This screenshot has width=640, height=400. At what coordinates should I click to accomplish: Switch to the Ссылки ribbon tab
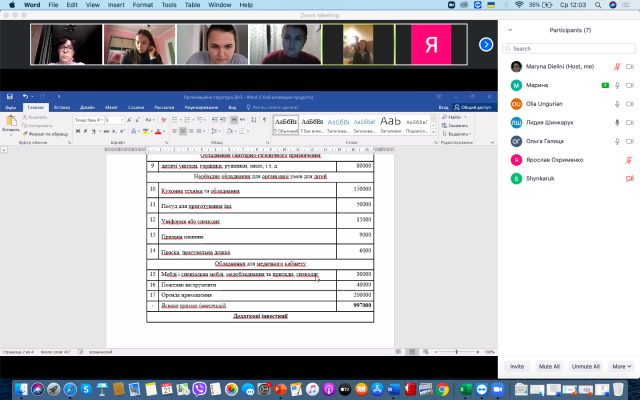136,107
